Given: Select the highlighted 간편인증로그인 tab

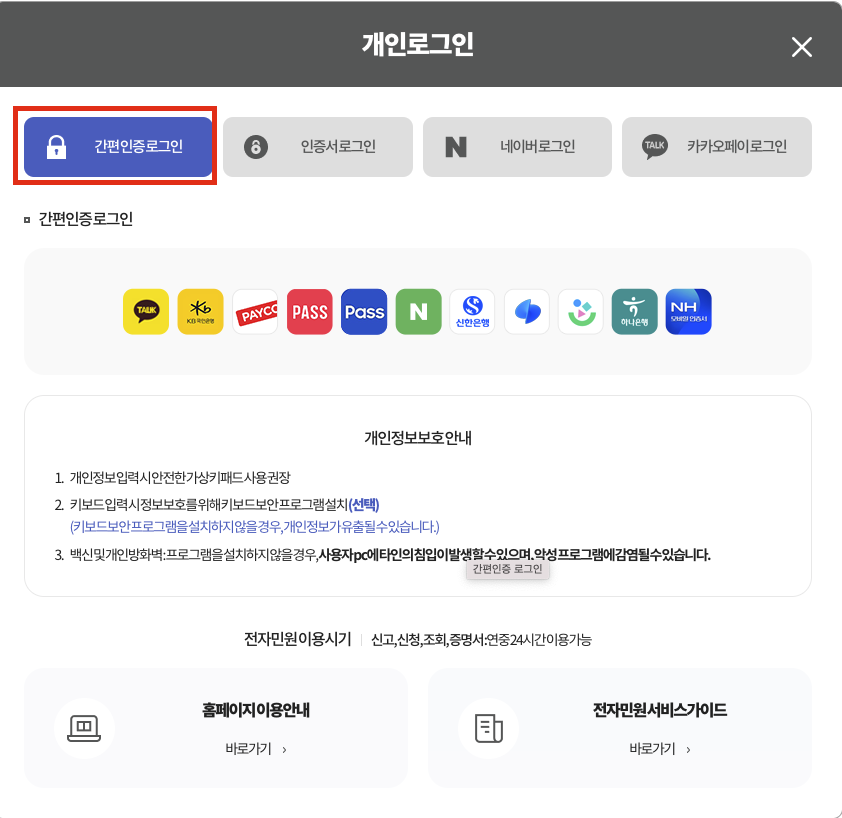Looking at the screenshot, I should [118, 146].
